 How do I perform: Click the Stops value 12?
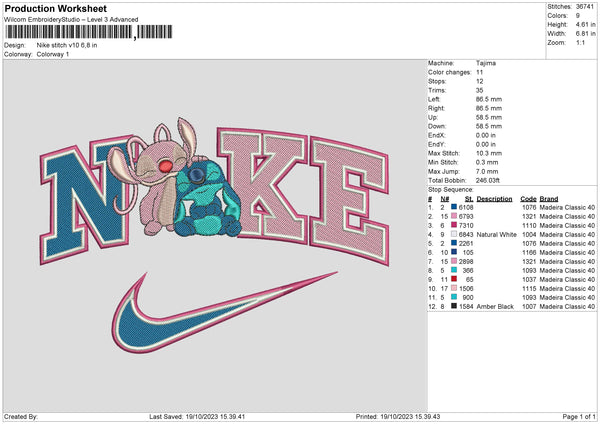479,81
